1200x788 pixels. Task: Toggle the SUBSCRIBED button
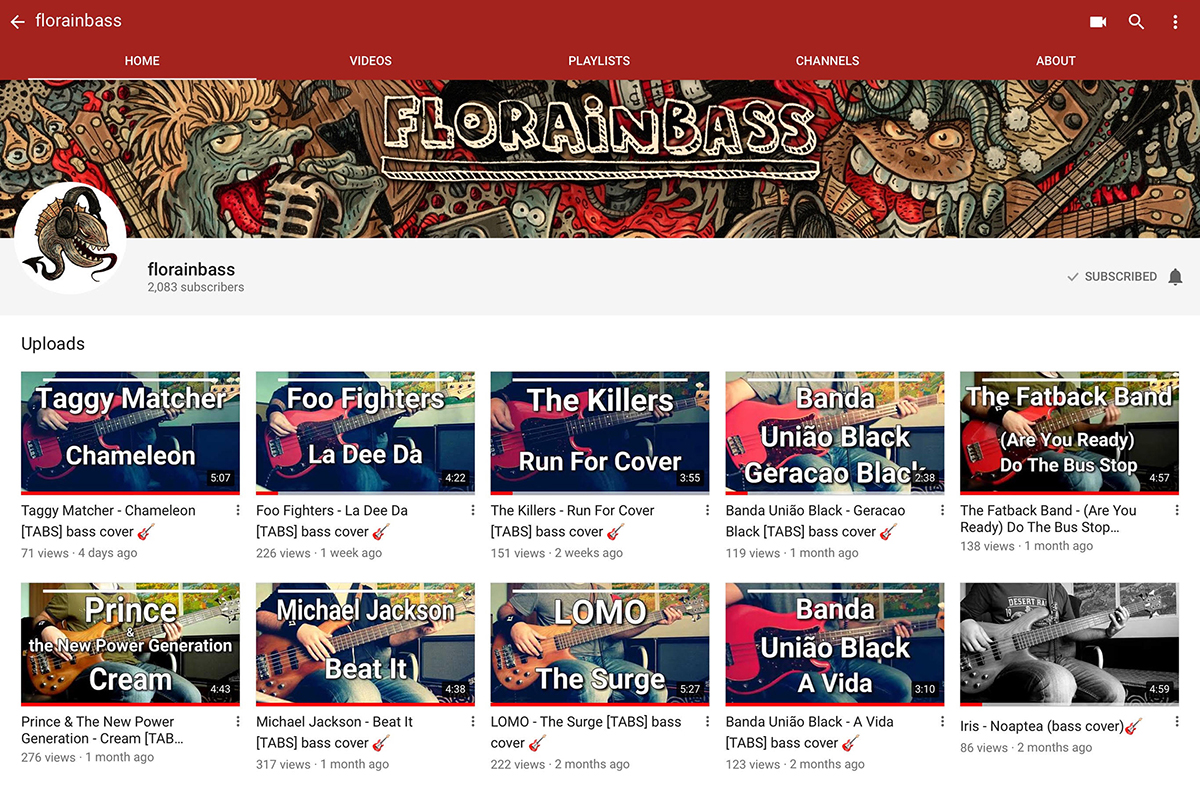coord(1111,277)
